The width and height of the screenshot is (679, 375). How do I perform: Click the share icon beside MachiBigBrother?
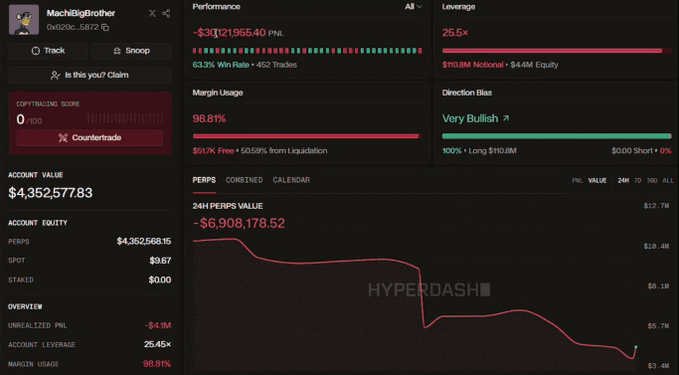166,13
